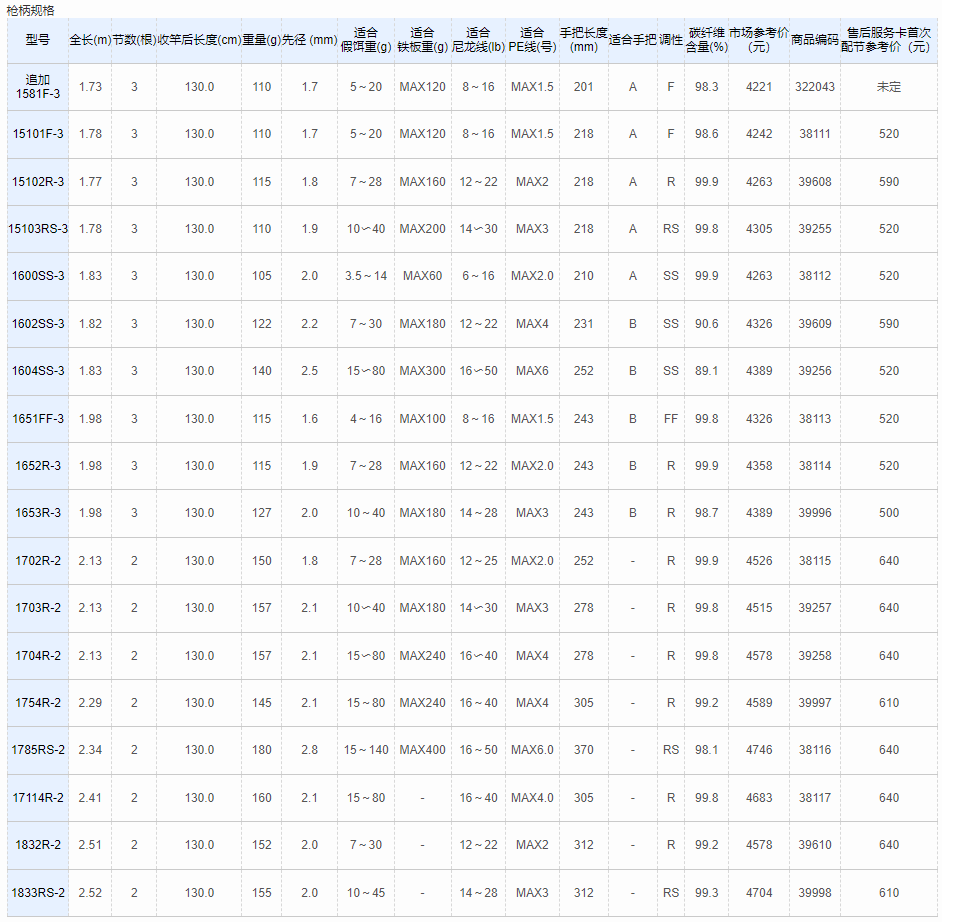Image resolution: width=969 pixels, height=922 pixels.
Task: Click the 手把长度(mm) column header
Action: click(583, 40)
